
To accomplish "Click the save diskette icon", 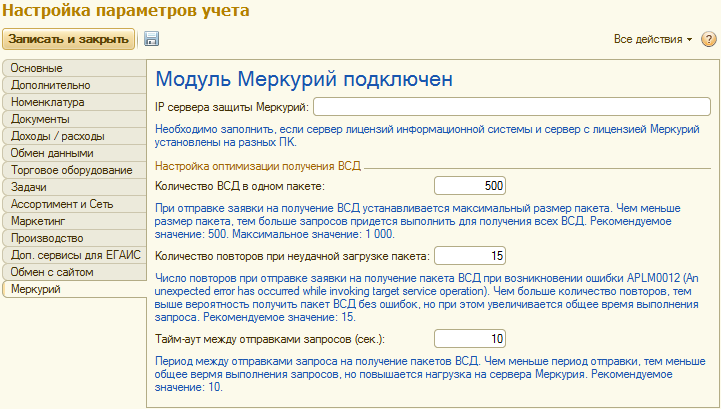I will [x=151, y=39].
